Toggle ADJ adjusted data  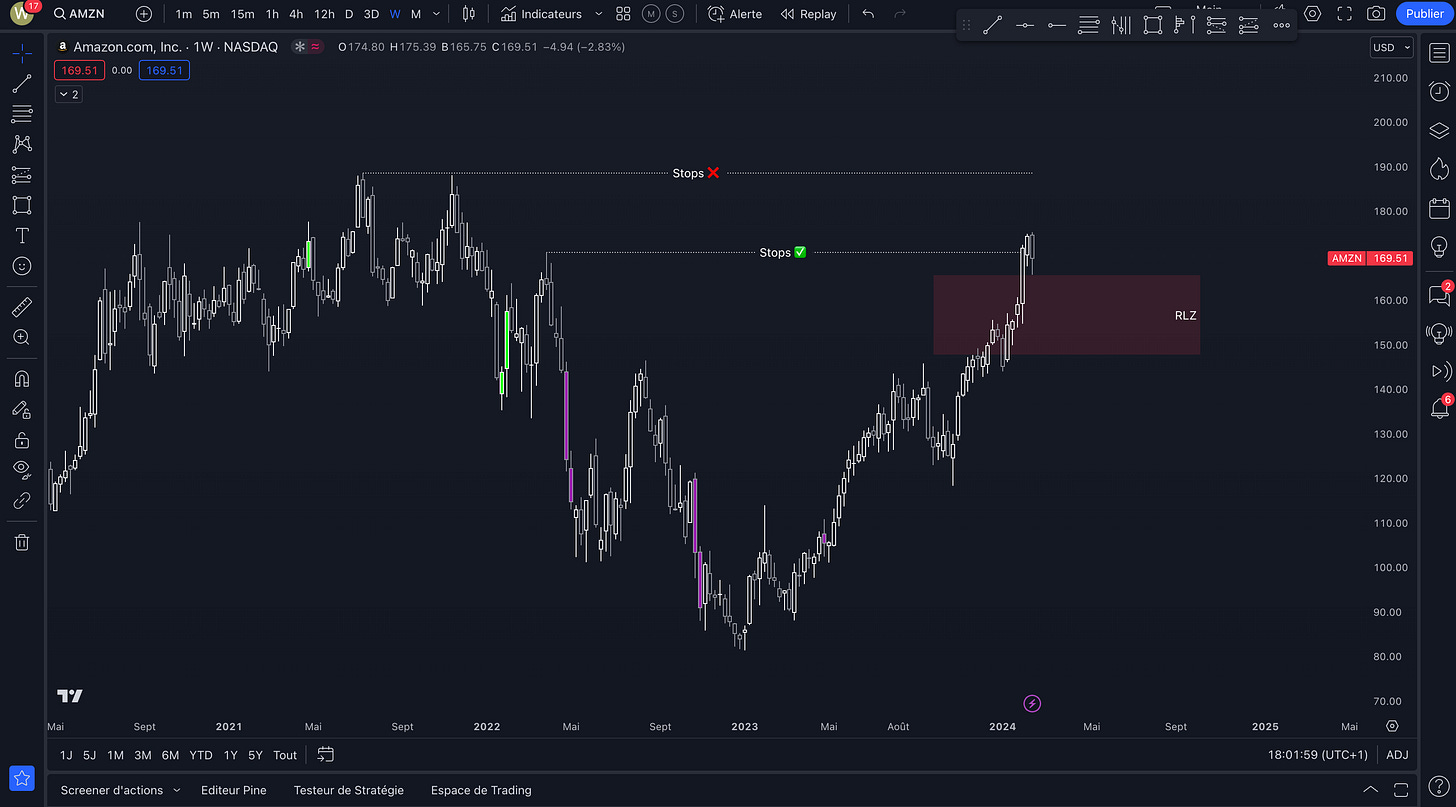[x=1397, y=755]
